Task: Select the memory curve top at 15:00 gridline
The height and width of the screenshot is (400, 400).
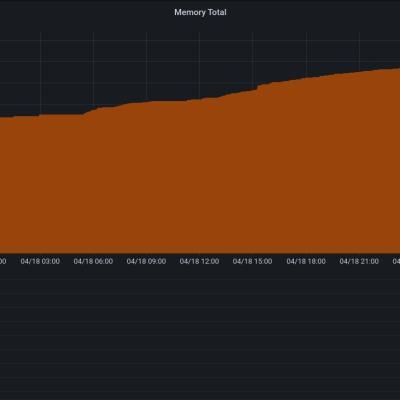Action: [253, 89]
